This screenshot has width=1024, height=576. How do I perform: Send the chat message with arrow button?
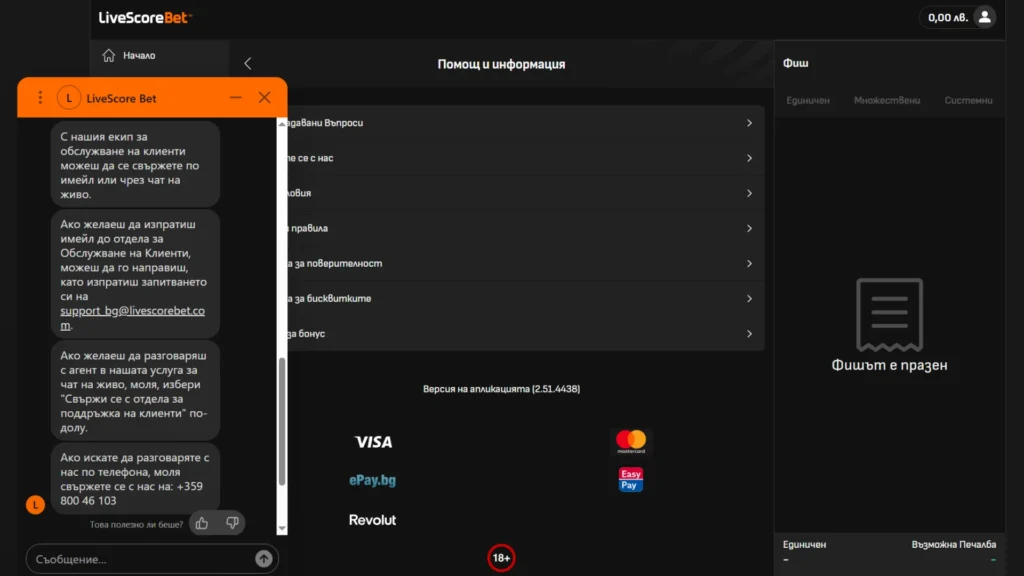(x=264, y=559)
